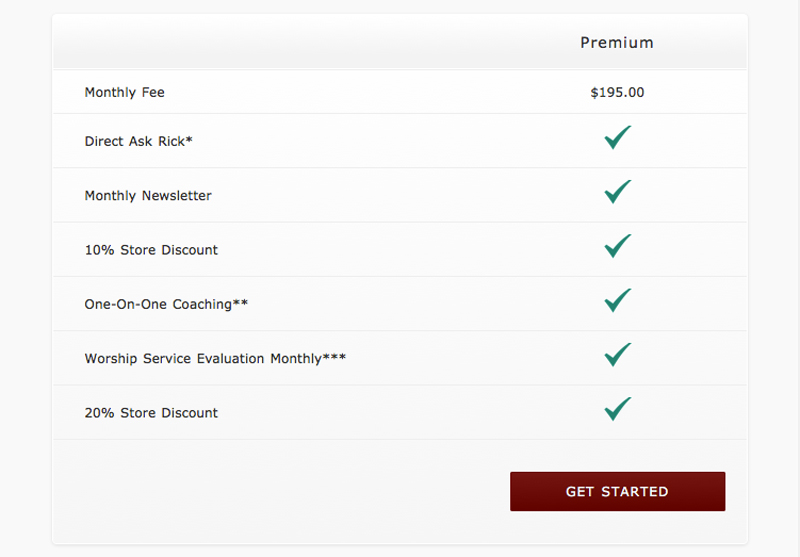Select the Premium plan column header
This screenshot has height=557, width=800.
tap(617, 43)
